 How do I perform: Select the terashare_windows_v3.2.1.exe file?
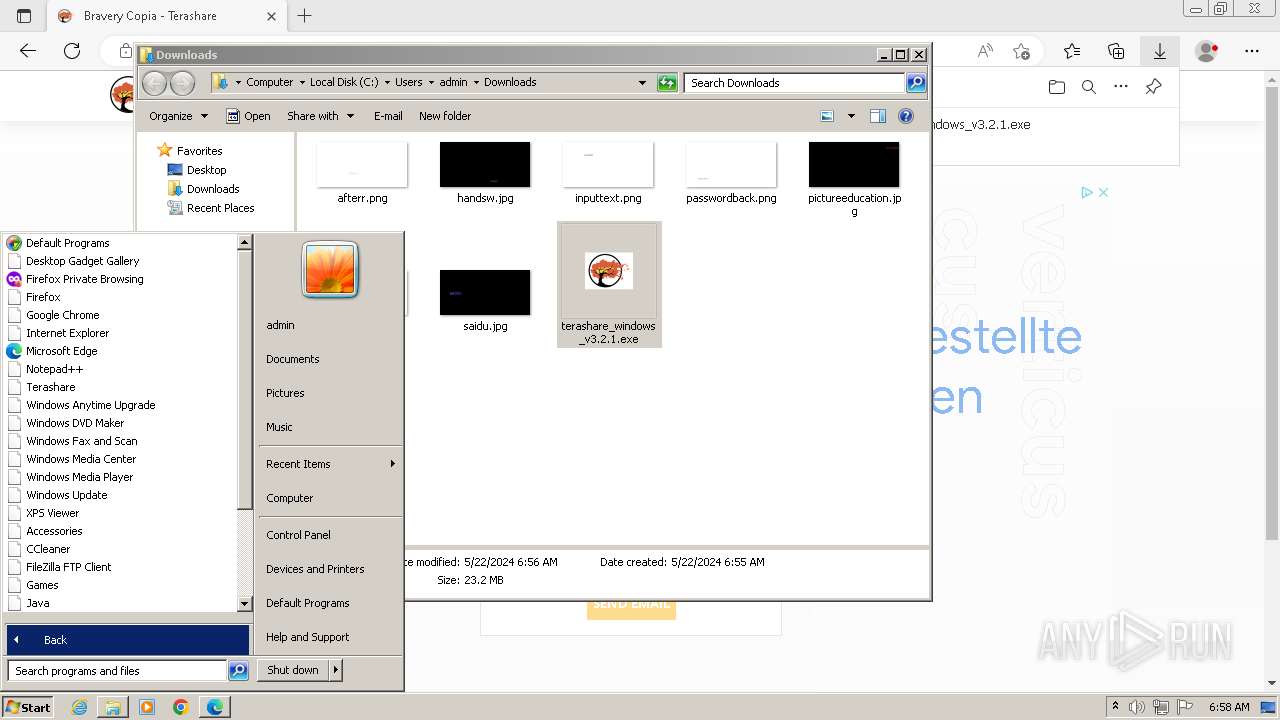point(609,284)
